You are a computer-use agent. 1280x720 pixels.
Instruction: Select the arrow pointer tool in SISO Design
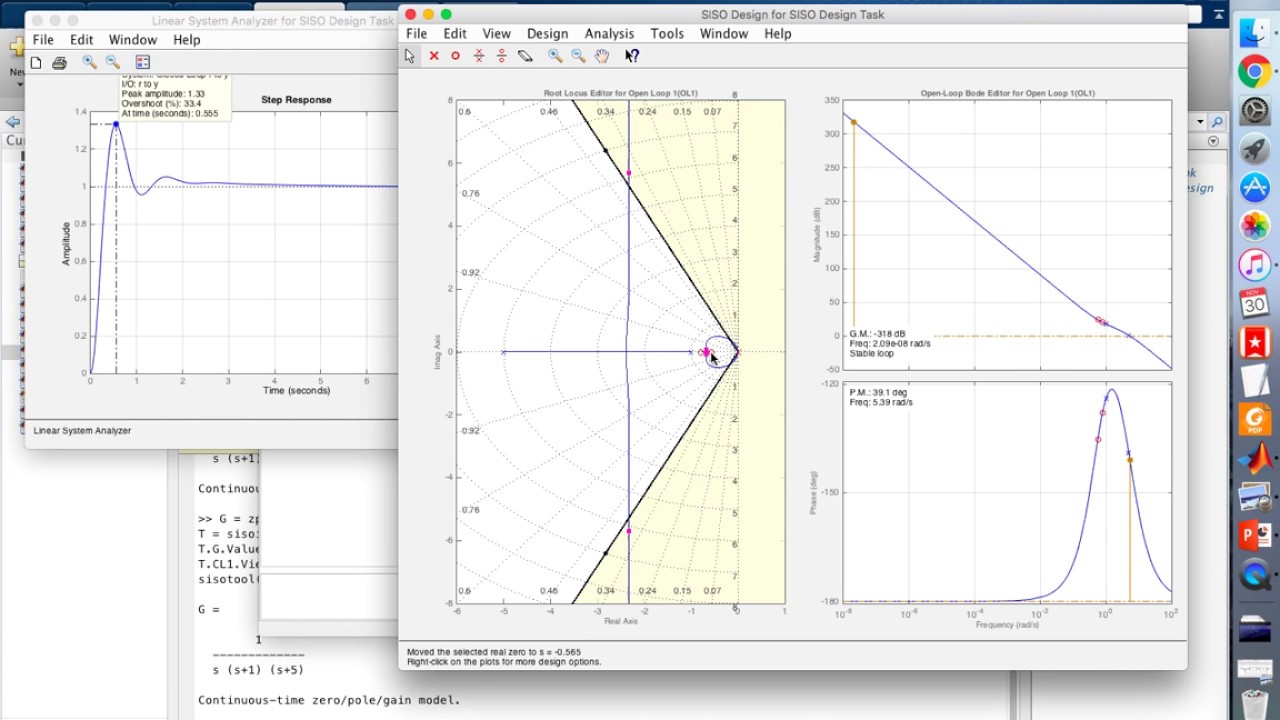point(409,56)
